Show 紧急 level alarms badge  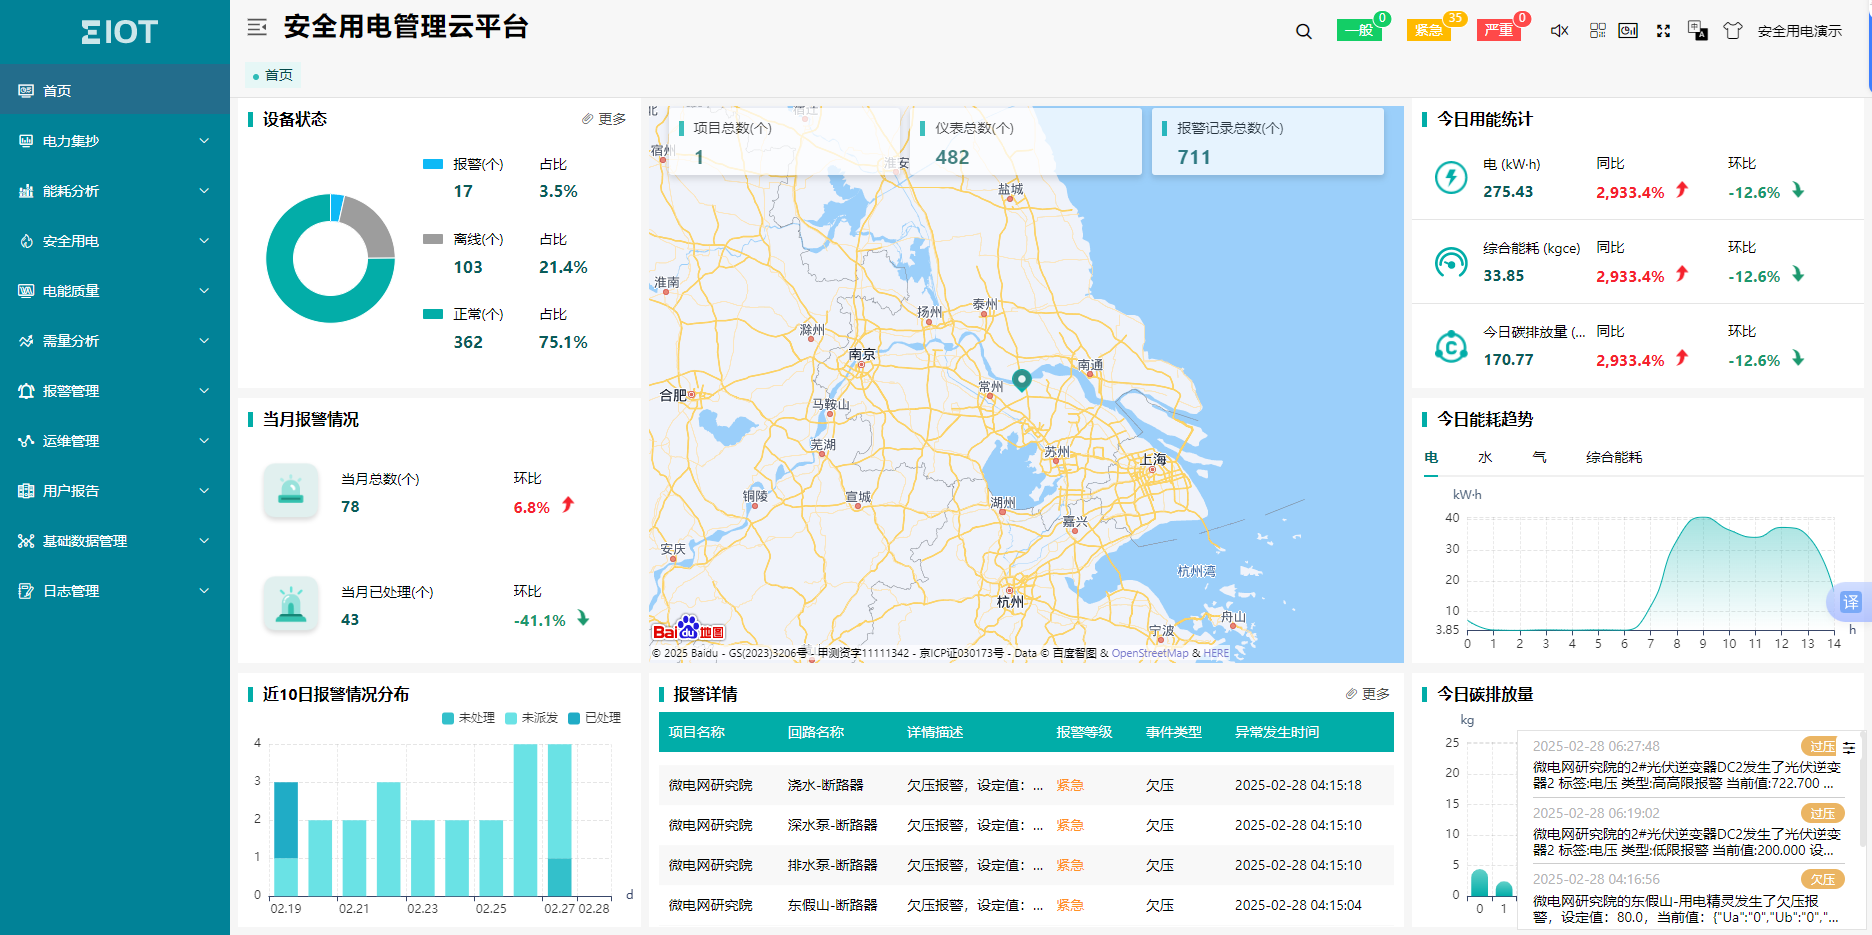pos(1429,30)
